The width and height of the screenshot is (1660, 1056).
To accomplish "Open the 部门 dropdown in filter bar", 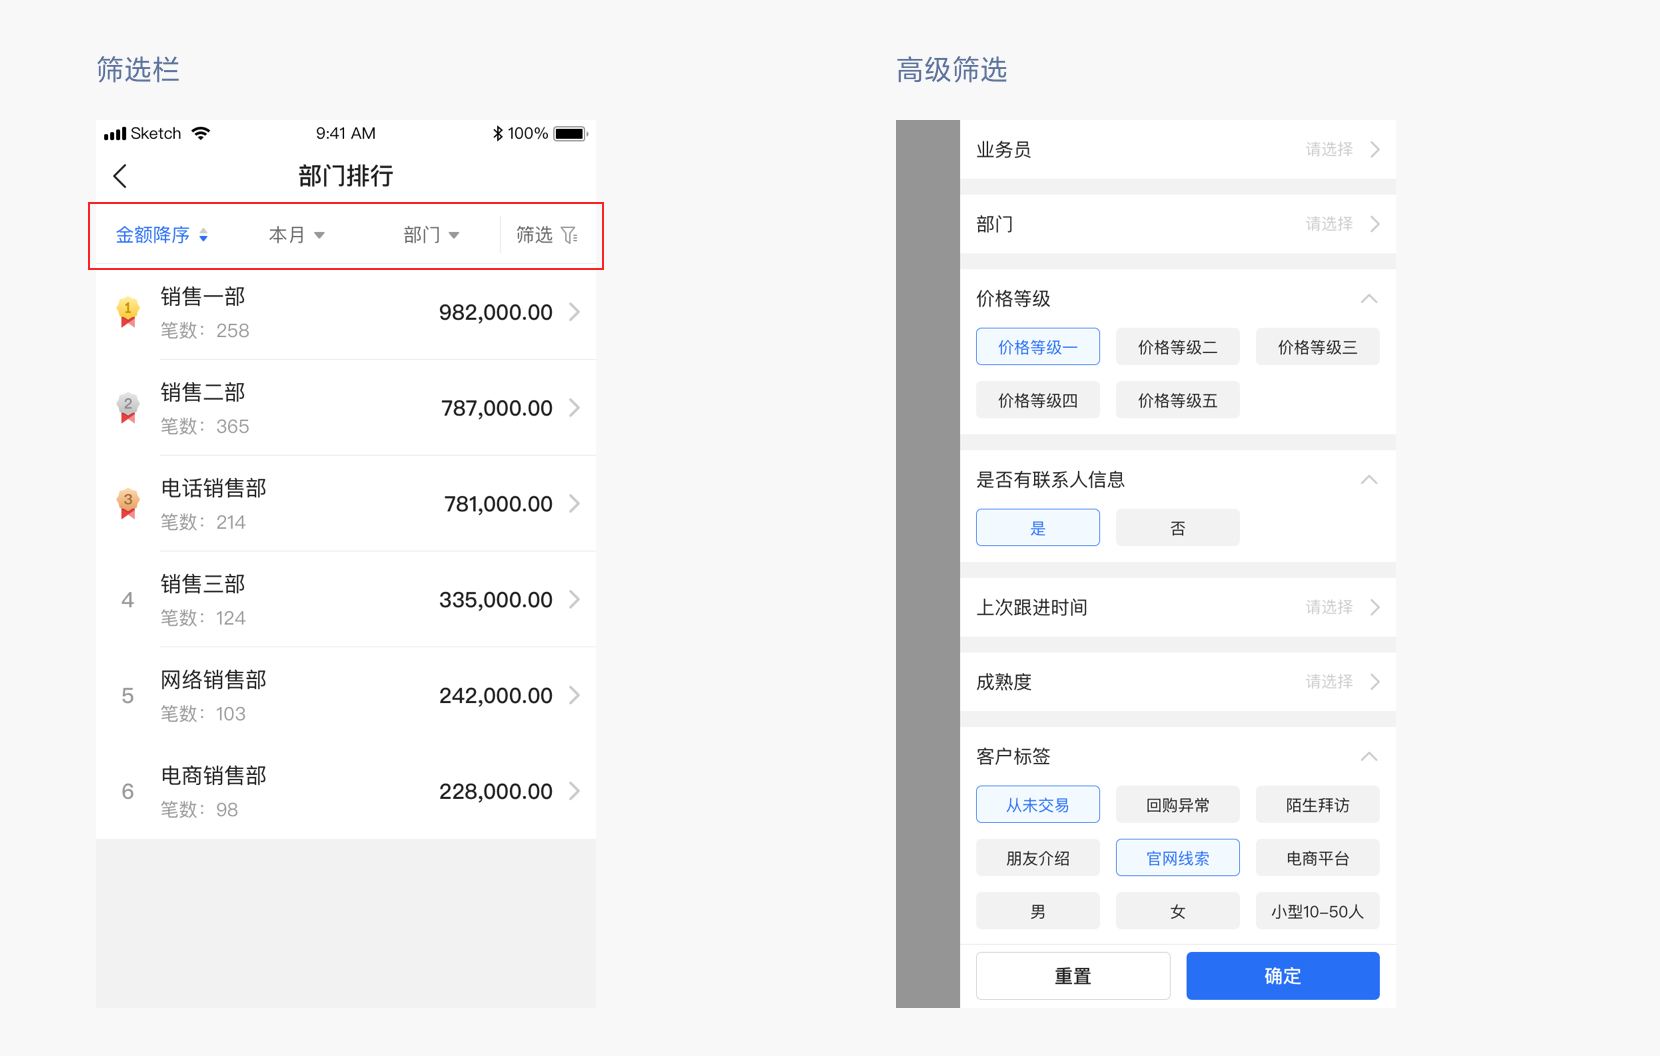I will pos(431,235).
